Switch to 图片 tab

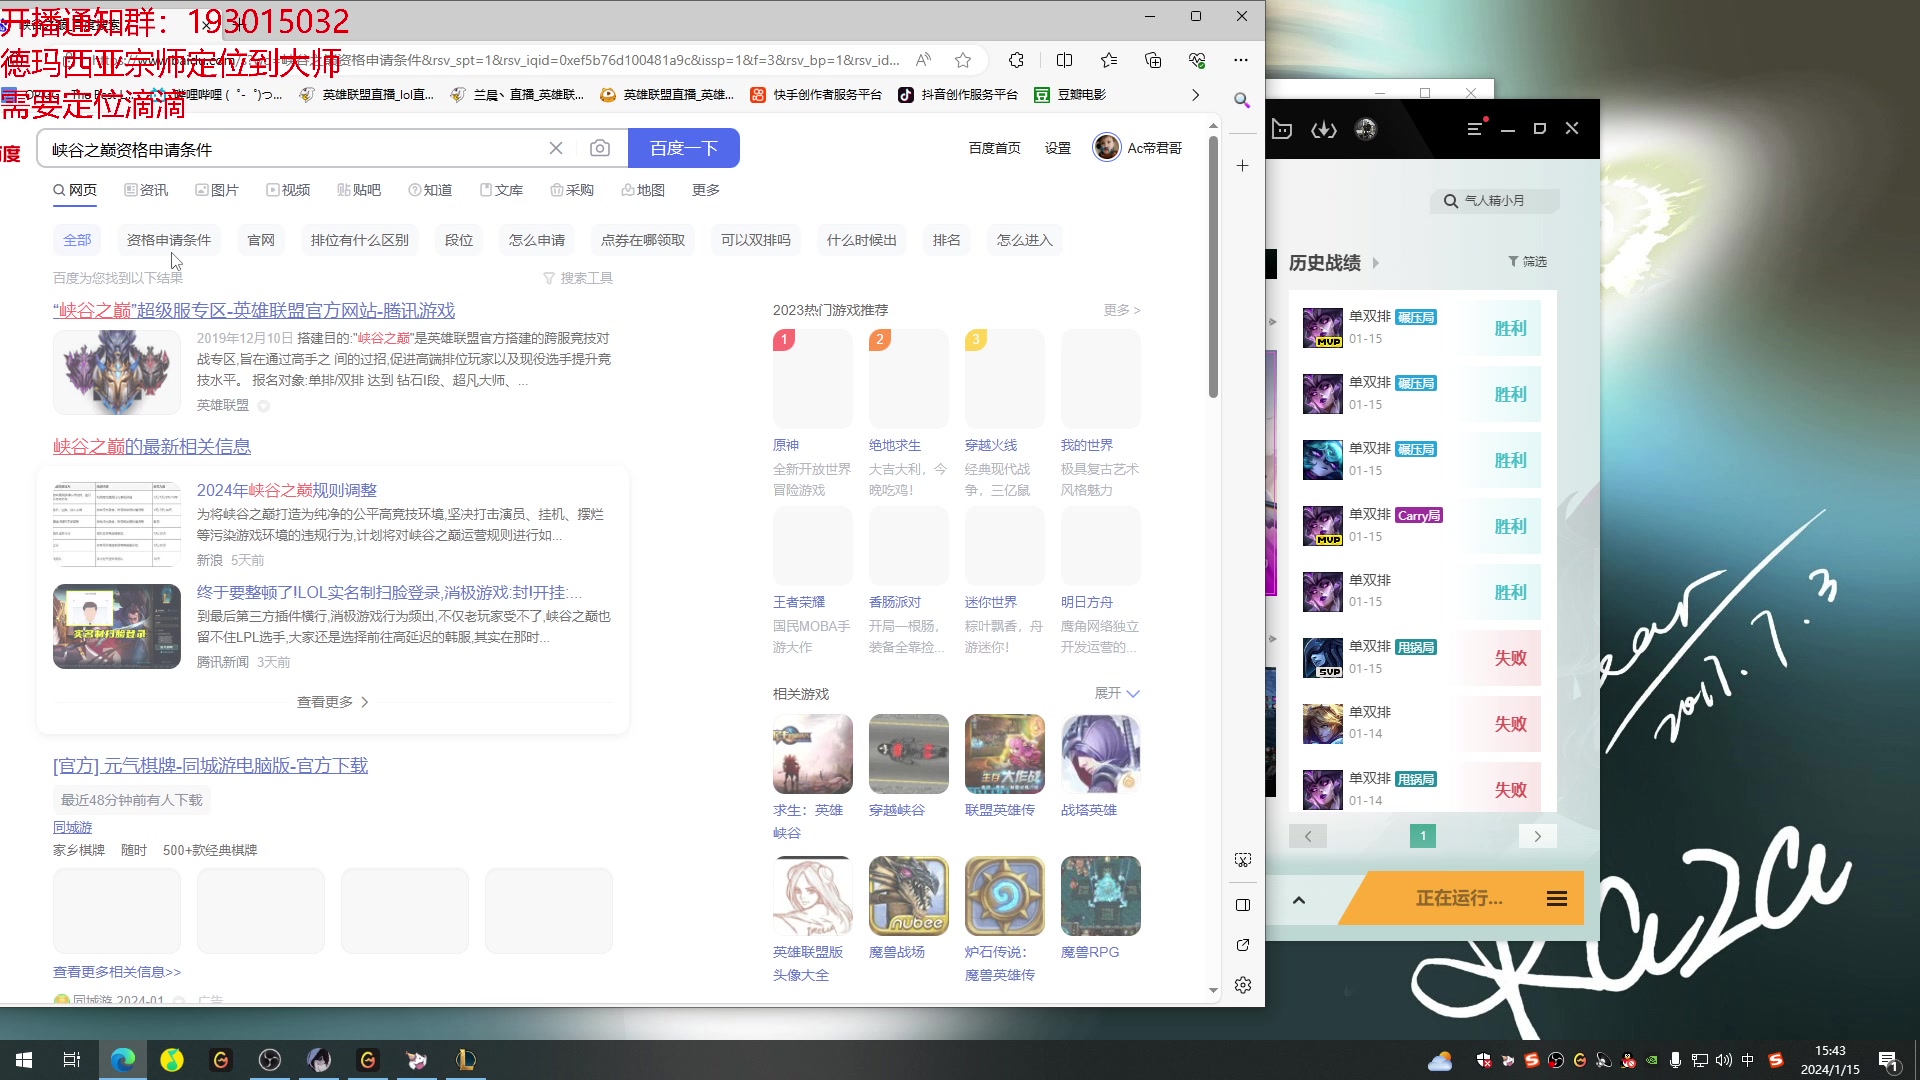(217, 190)
